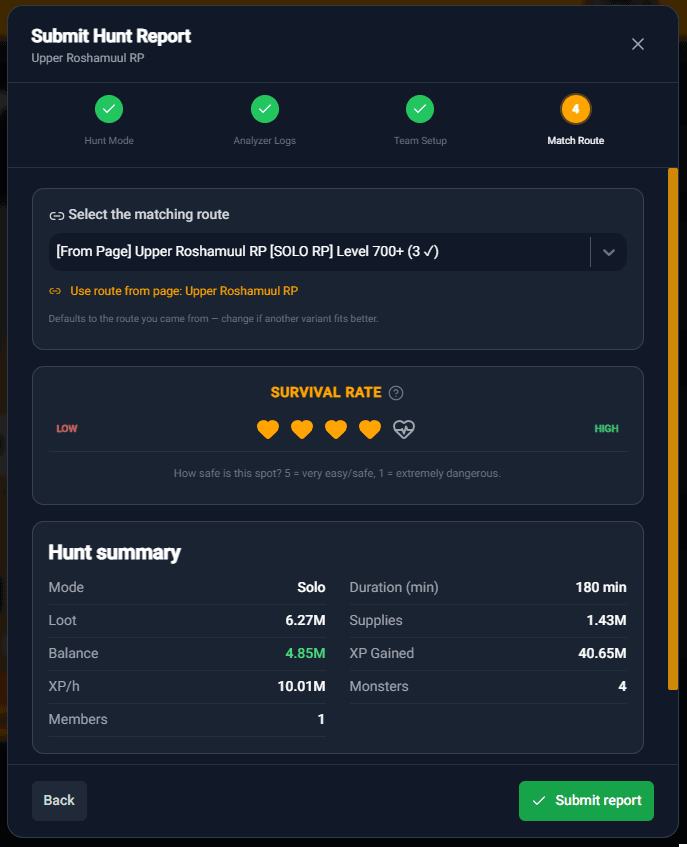Set survival rate to two hearts

[x=302, y=429]
